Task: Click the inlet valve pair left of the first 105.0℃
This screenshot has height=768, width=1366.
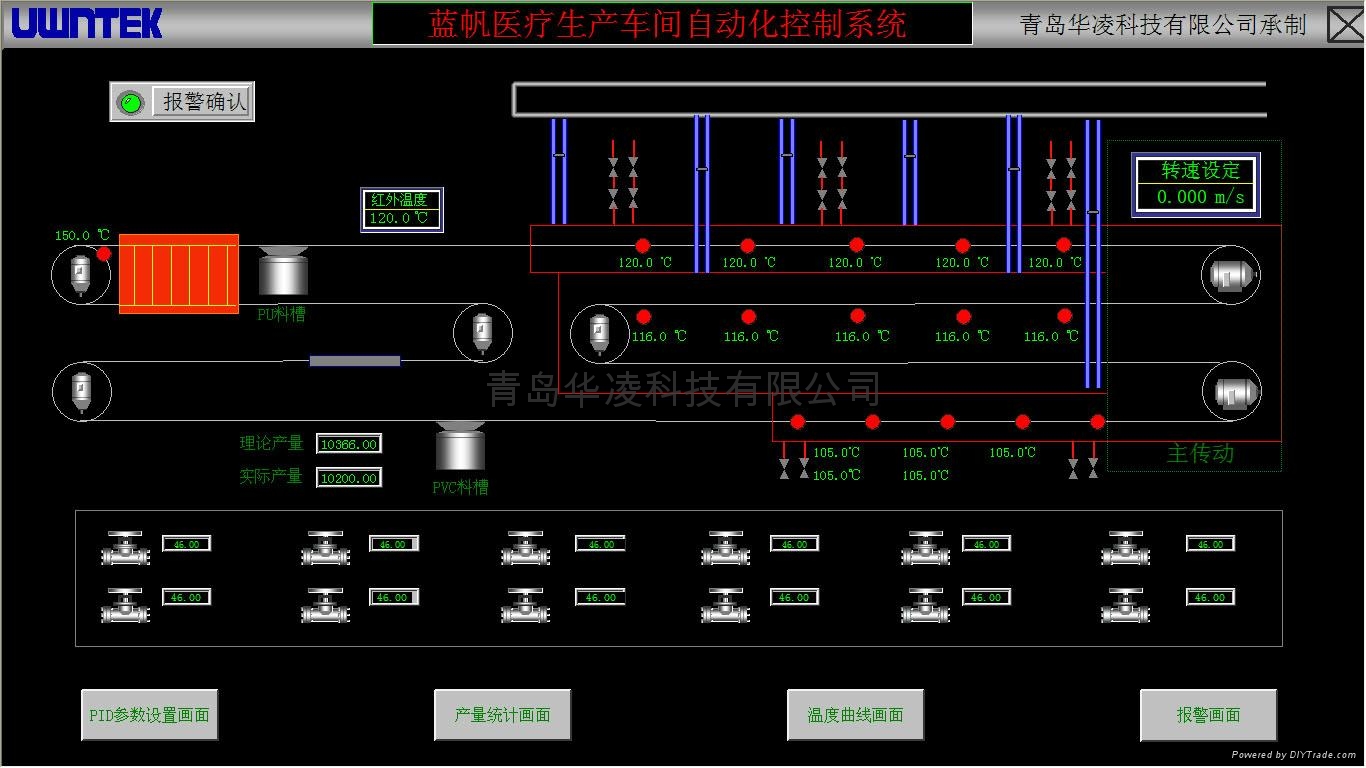Action: (794, 460)
